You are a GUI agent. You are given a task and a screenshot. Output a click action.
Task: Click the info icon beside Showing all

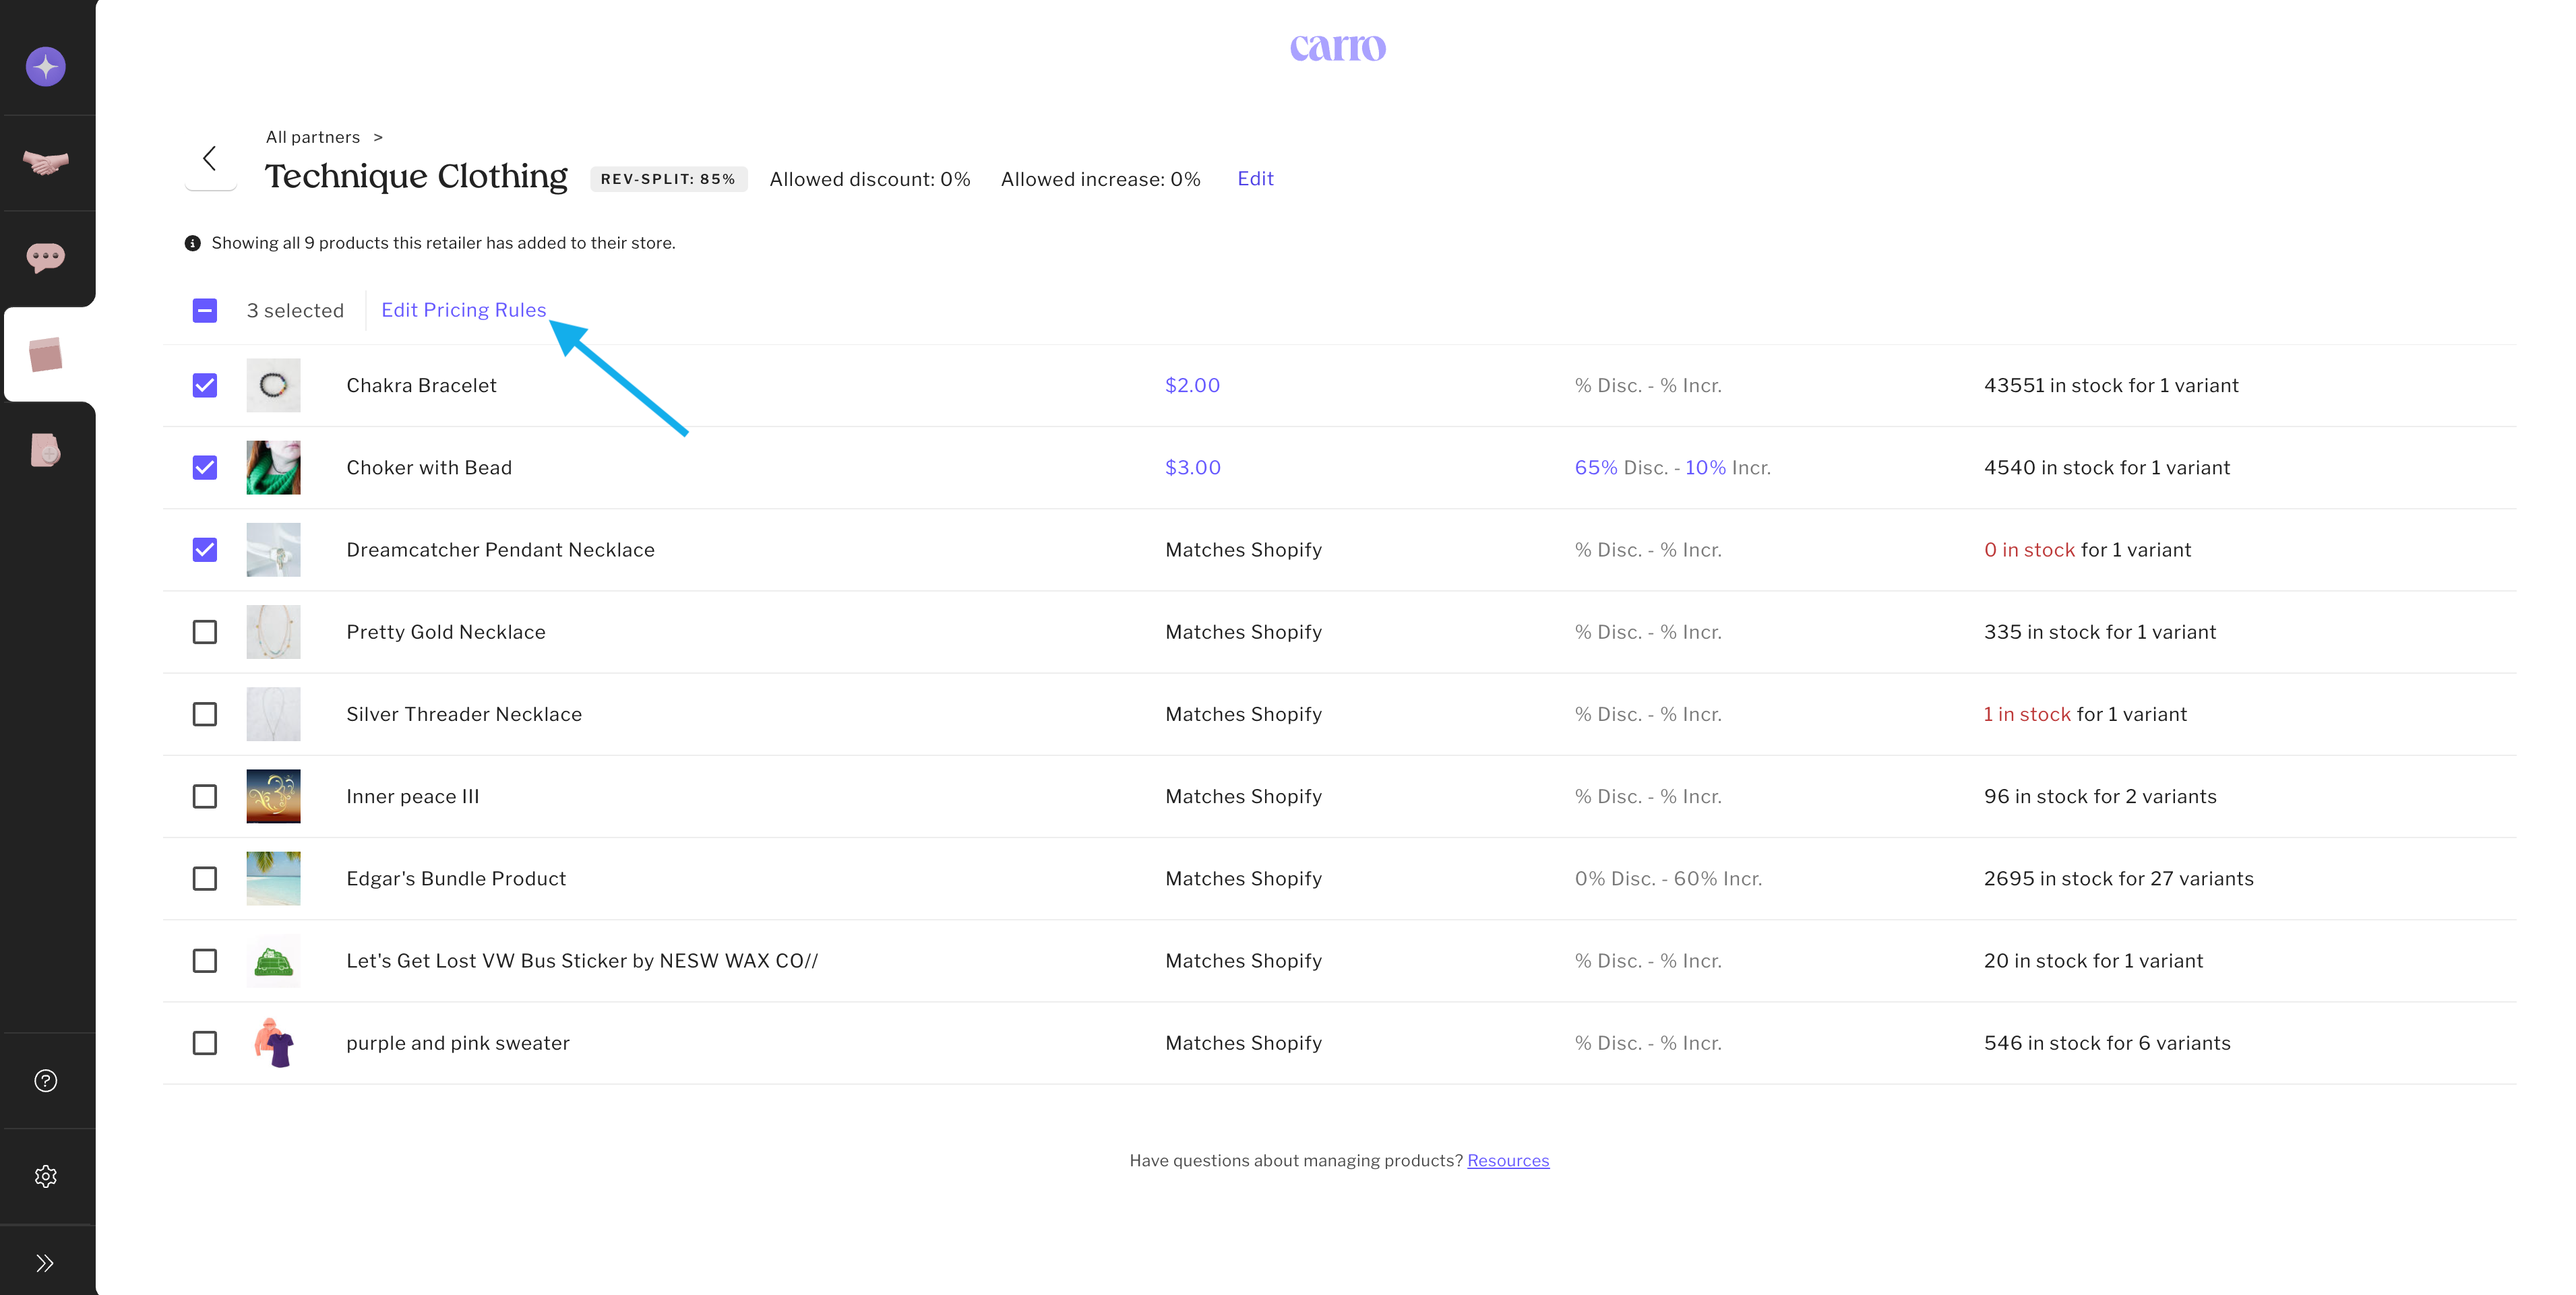click(192, 243)
